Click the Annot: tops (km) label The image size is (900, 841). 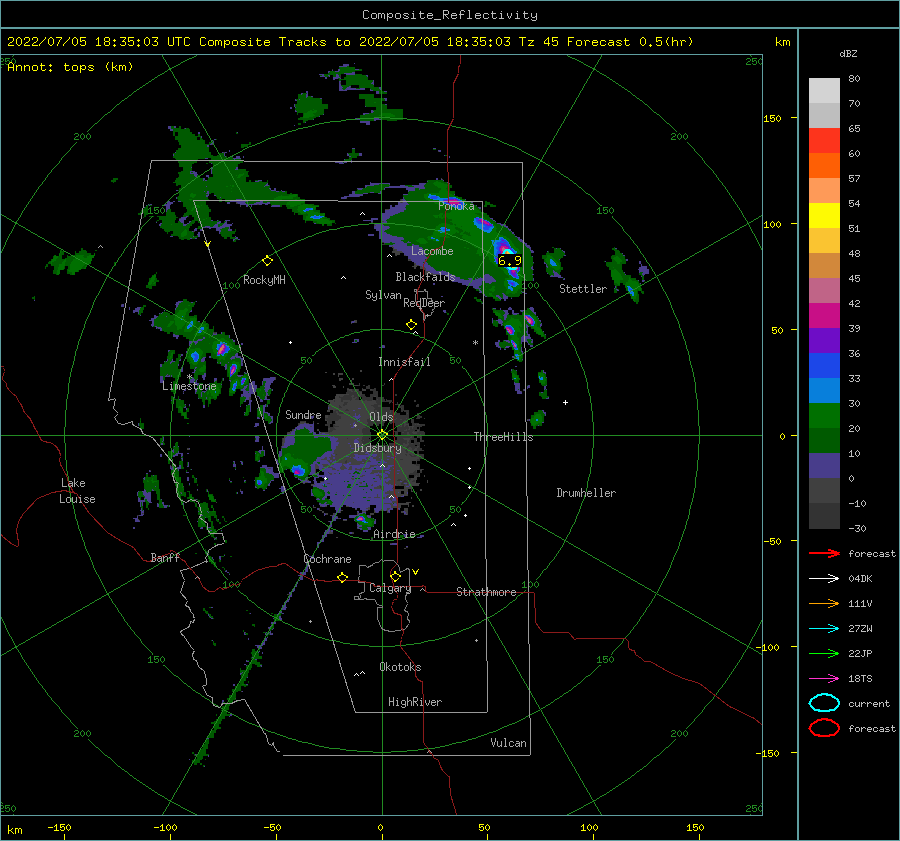[x=70, y=67]
